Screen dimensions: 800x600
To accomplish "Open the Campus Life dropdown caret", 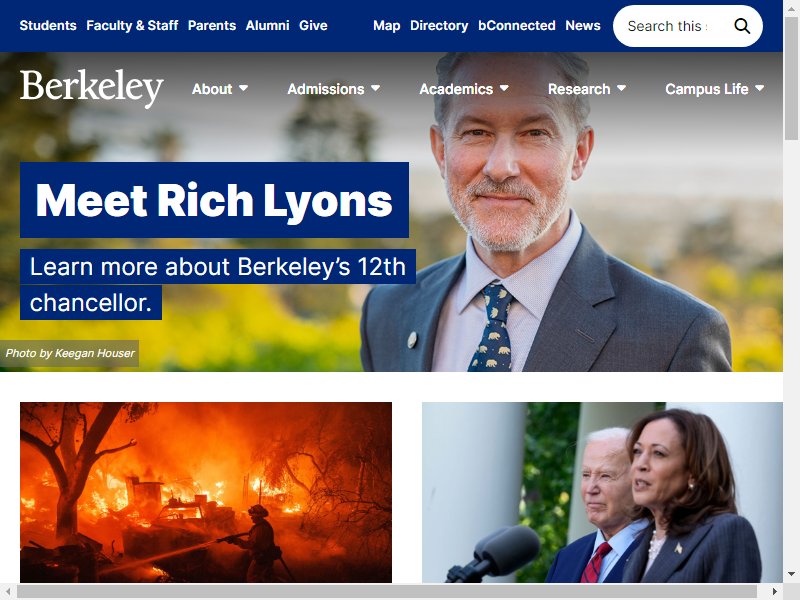I will coord(759,88).
